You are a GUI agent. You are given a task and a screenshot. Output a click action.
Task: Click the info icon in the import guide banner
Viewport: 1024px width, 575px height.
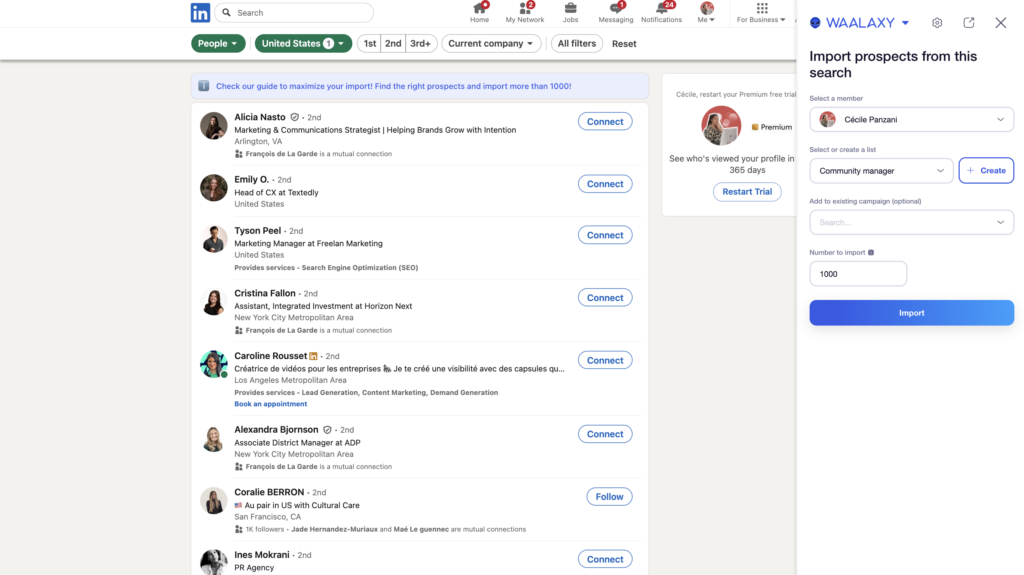tap(204, 86)
